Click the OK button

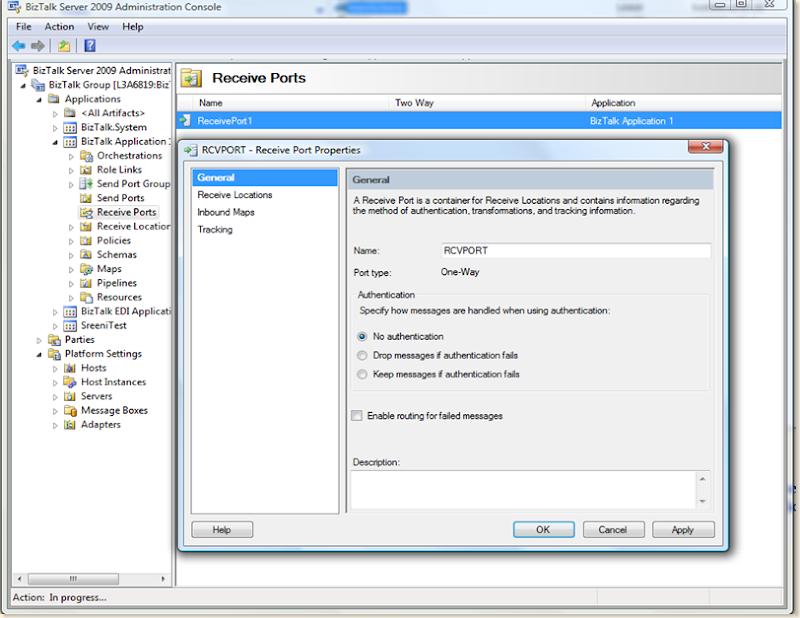click(543, 530)
